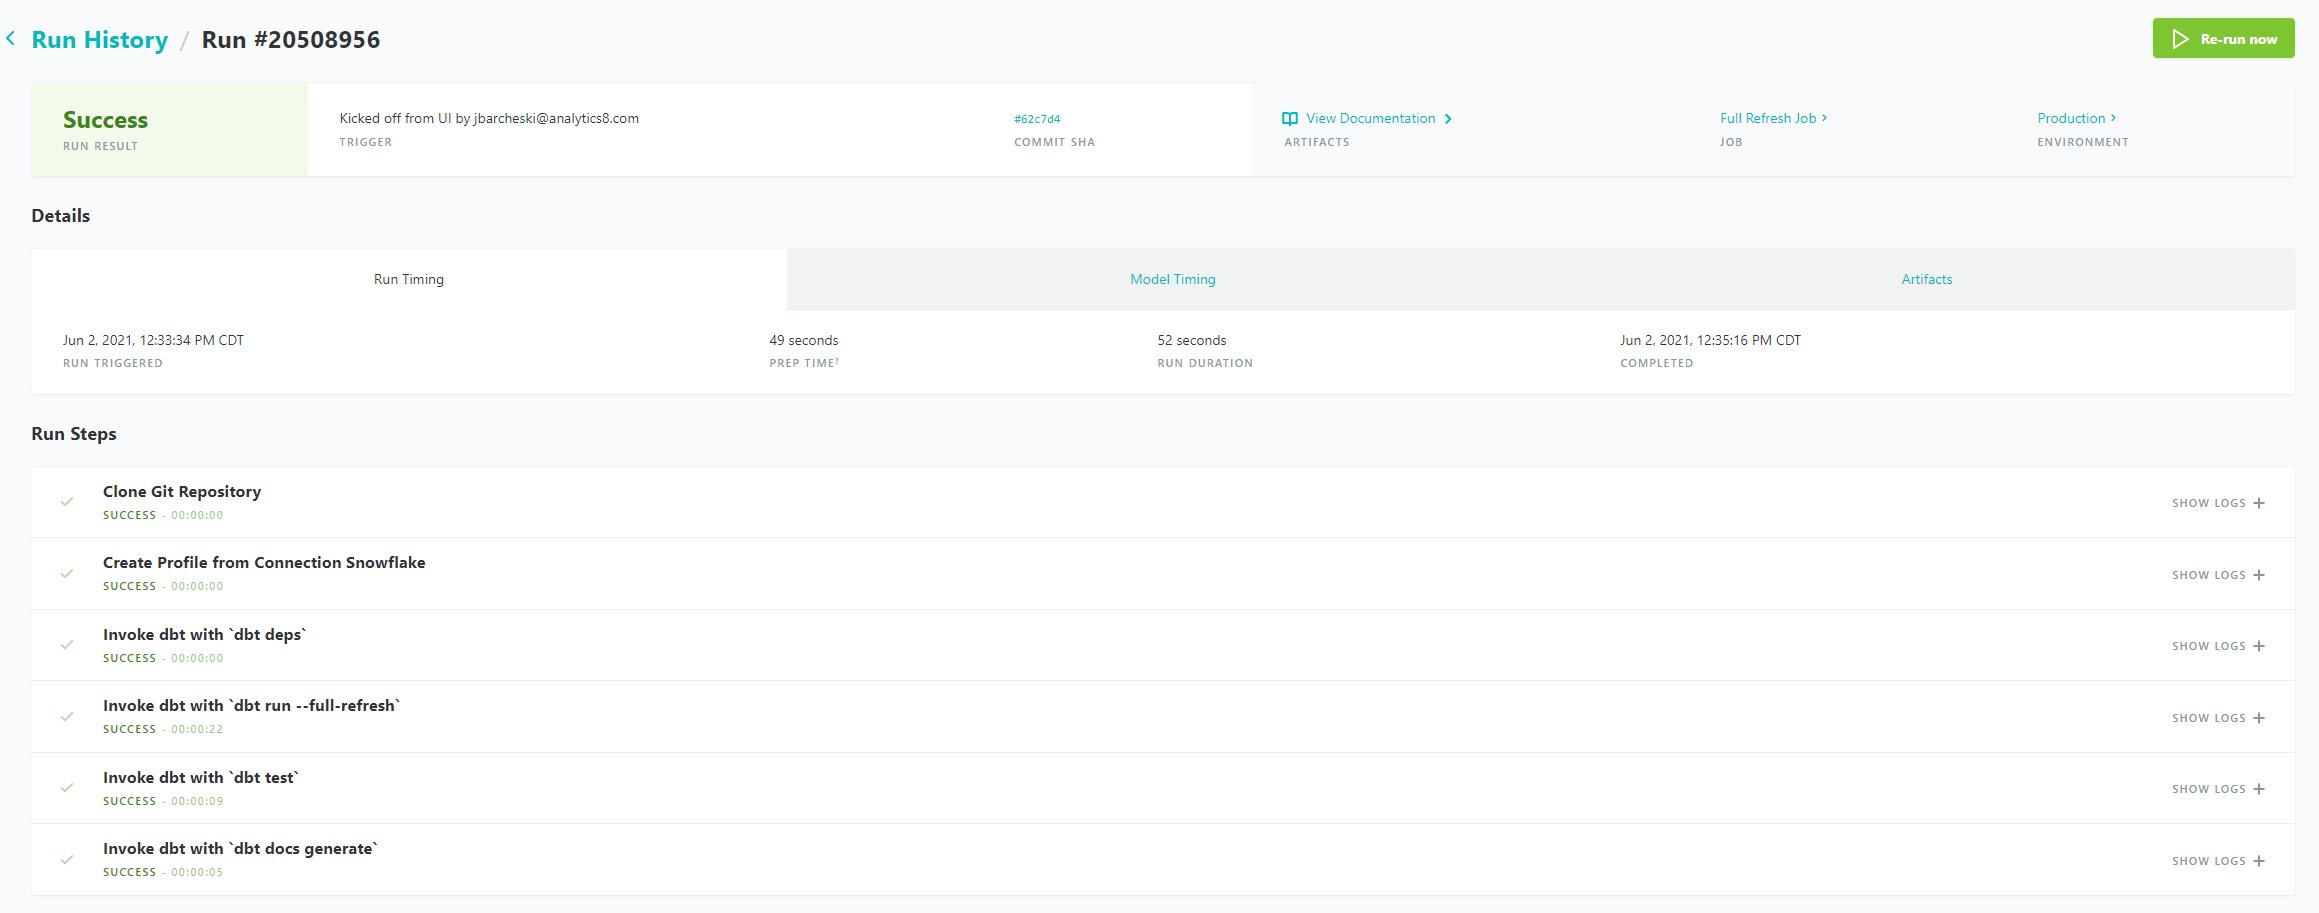Click the checkmark icon beside Create Profile step
The height and width of the screenshot is (913, 2319).
tap(67, 574)
